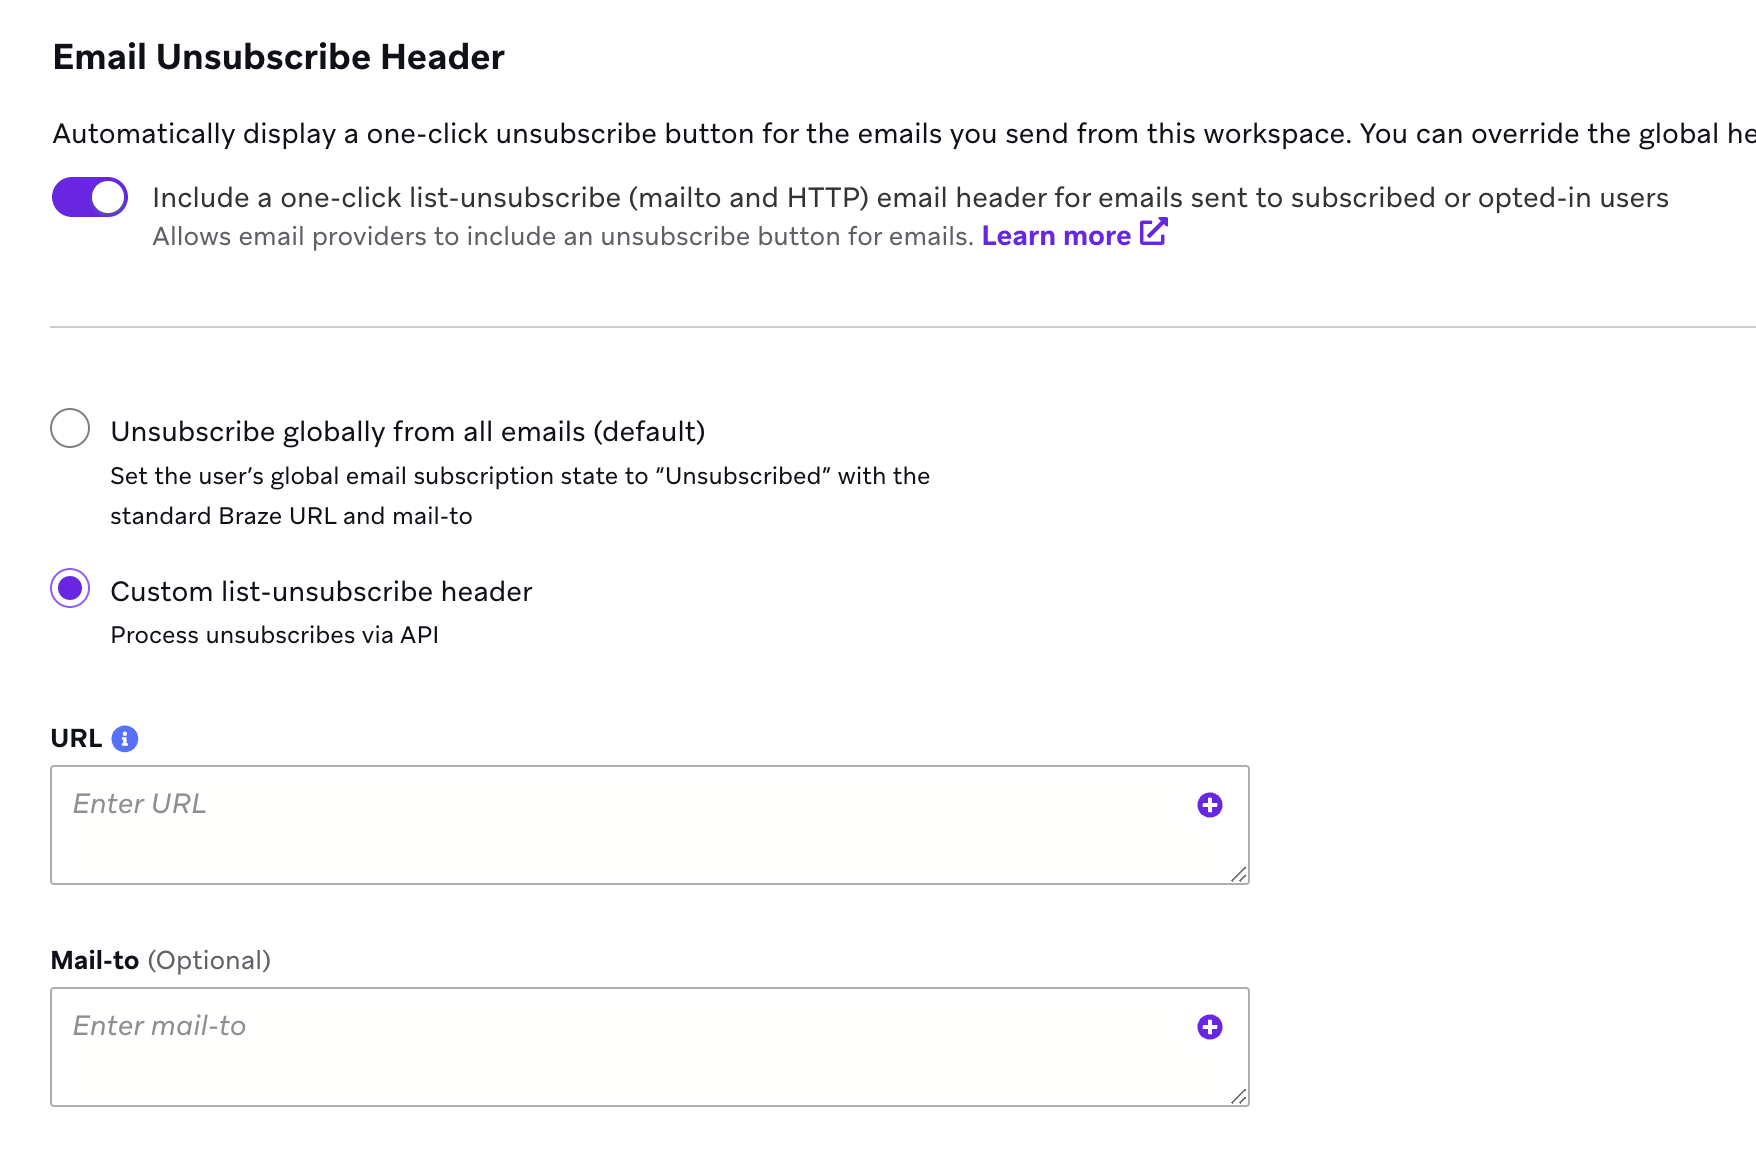1756x1152 pixels.
Task: Click the URL field label
Action: pyautogui.click(x=76, y=738)
